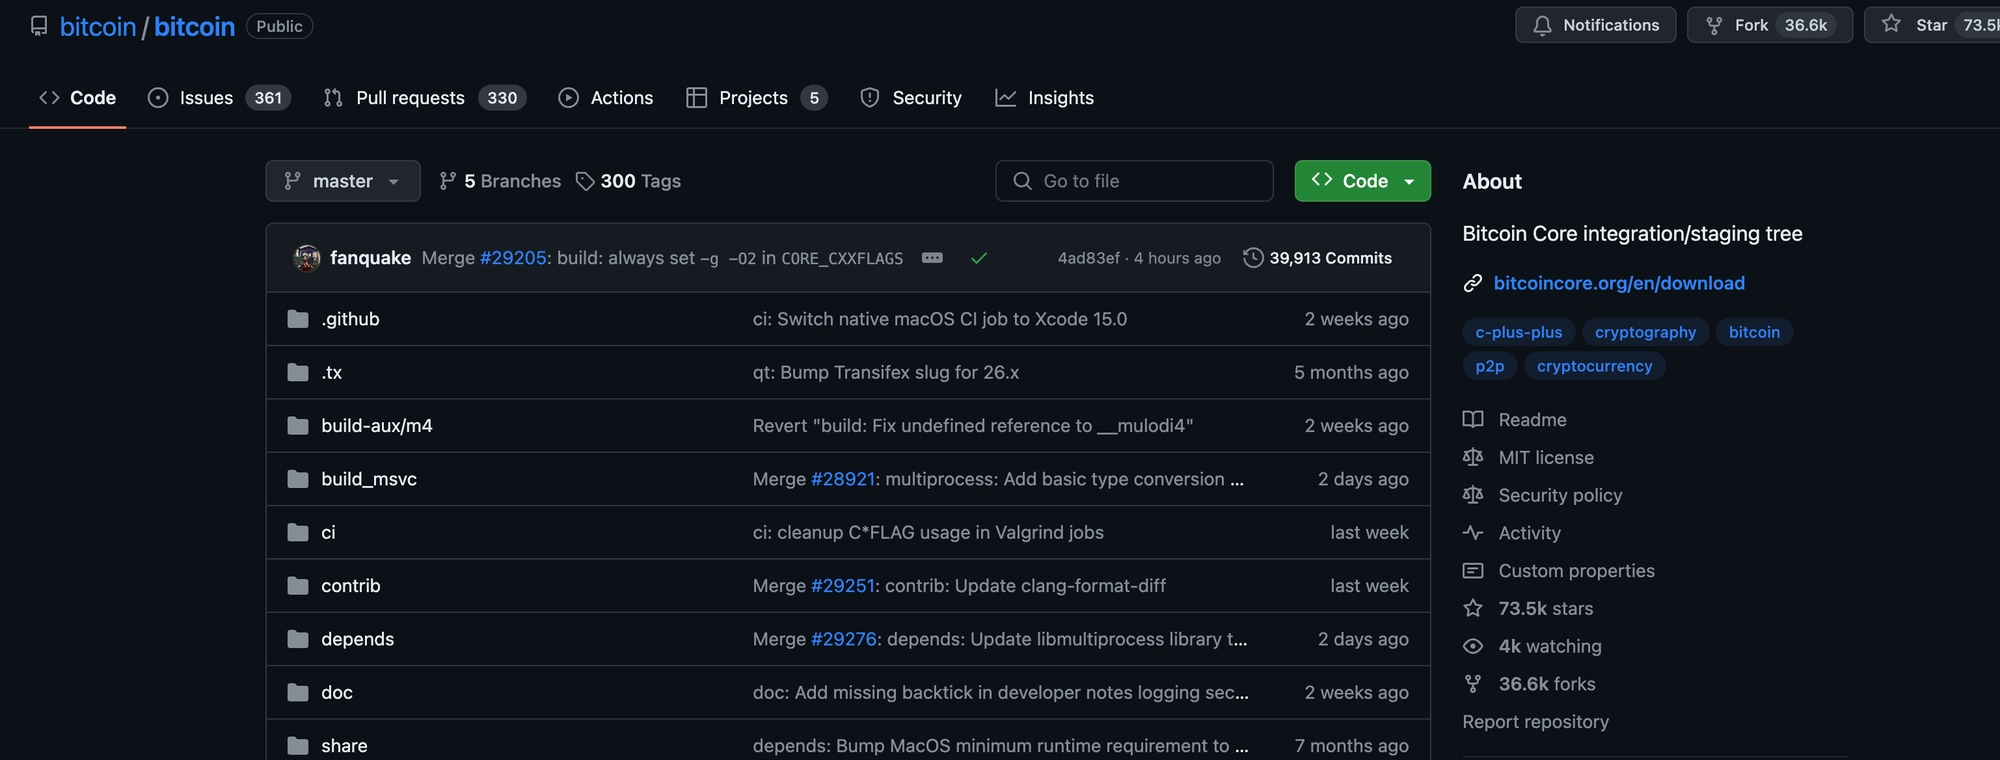Select the c-plus-plus topic tag

point(1519,332)
